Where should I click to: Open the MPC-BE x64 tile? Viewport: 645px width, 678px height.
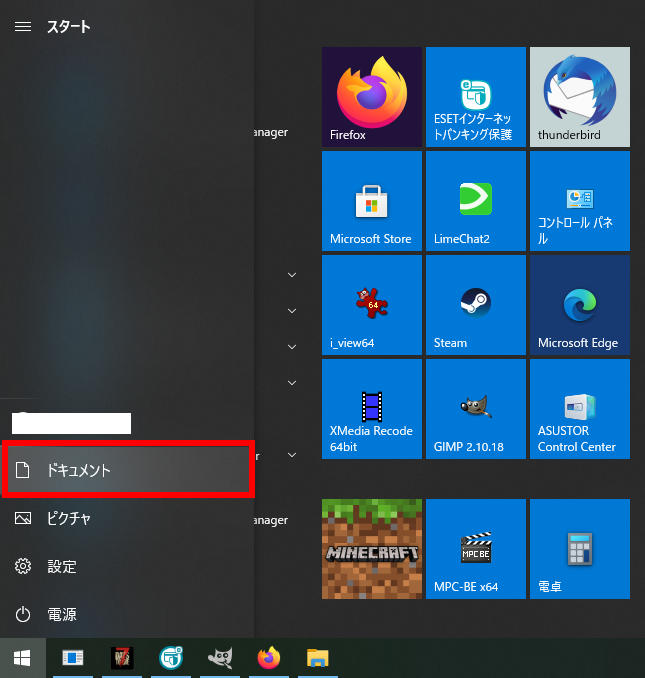pyautogui.click(x=476, y=549)
